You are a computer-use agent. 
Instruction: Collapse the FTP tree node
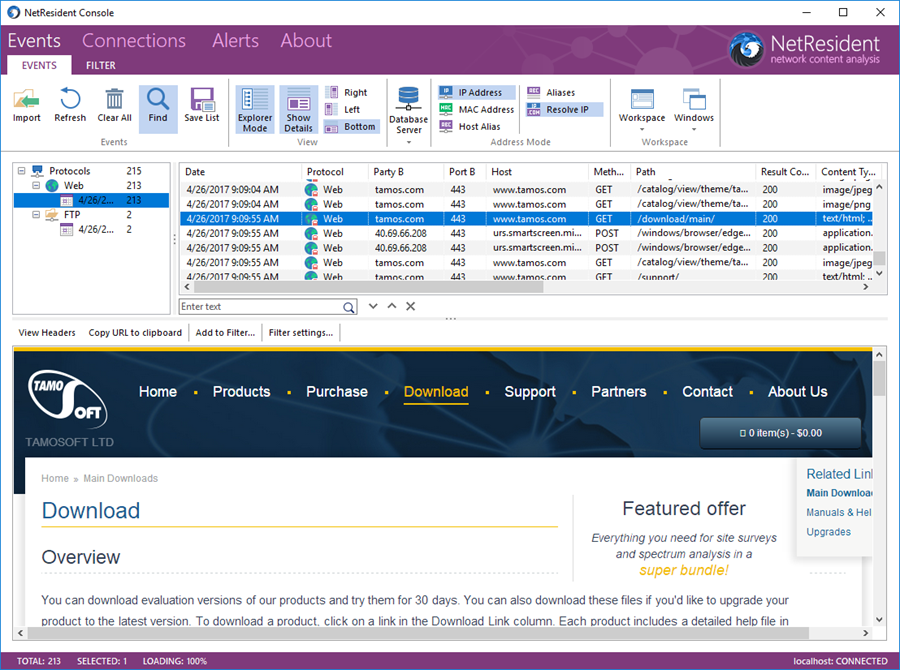coord(36,215)
